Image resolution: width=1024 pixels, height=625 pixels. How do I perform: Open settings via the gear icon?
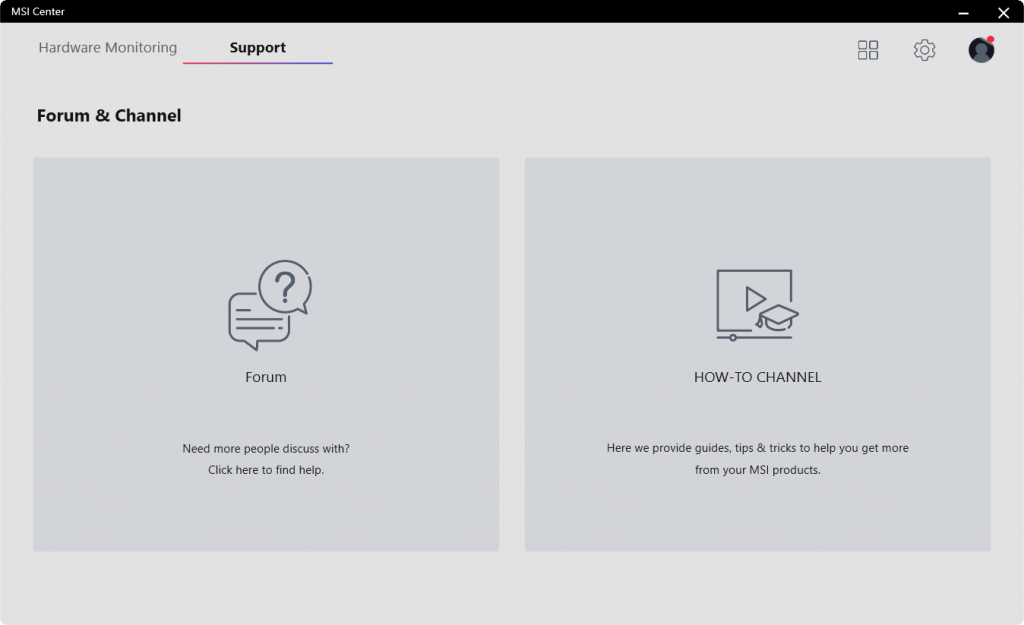coord(924,50)
